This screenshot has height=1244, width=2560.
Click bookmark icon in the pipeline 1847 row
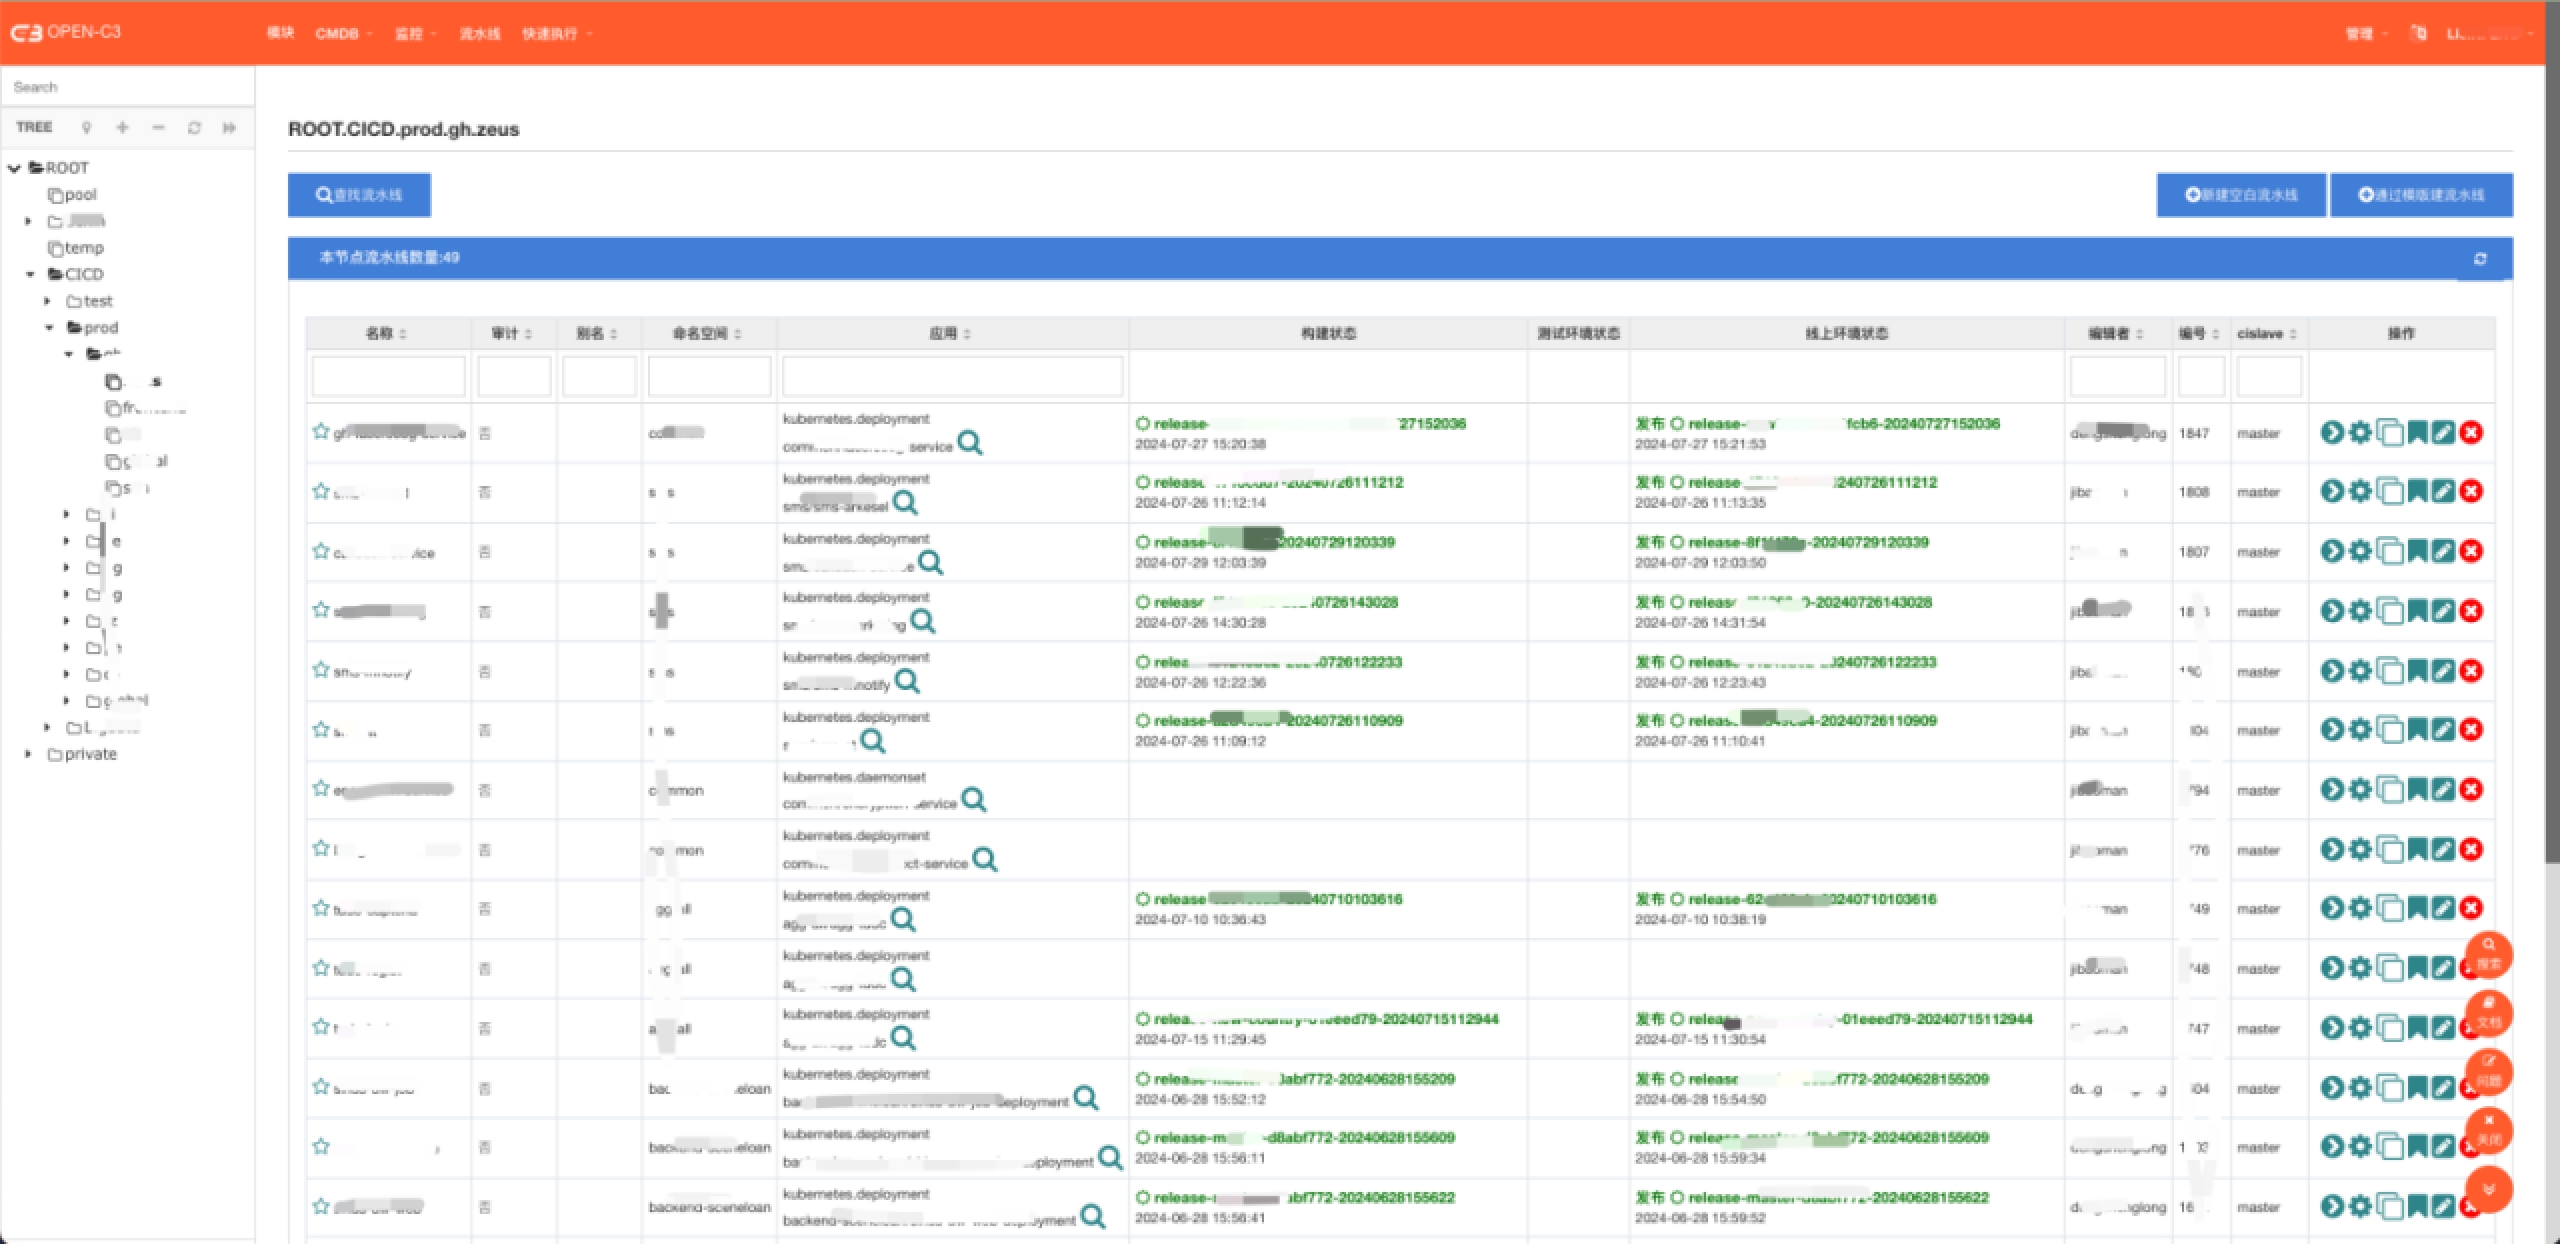coord(2417,432)
